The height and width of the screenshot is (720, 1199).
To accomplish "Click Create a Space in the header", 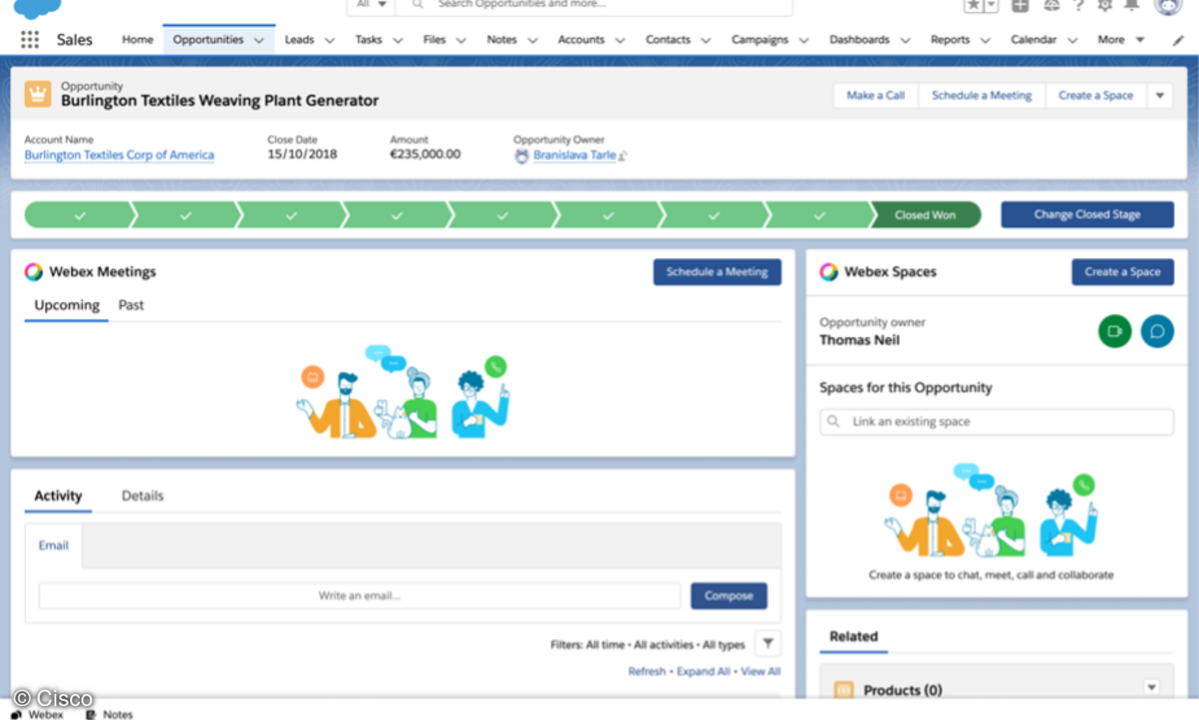I will click(x=1096, y=96).
